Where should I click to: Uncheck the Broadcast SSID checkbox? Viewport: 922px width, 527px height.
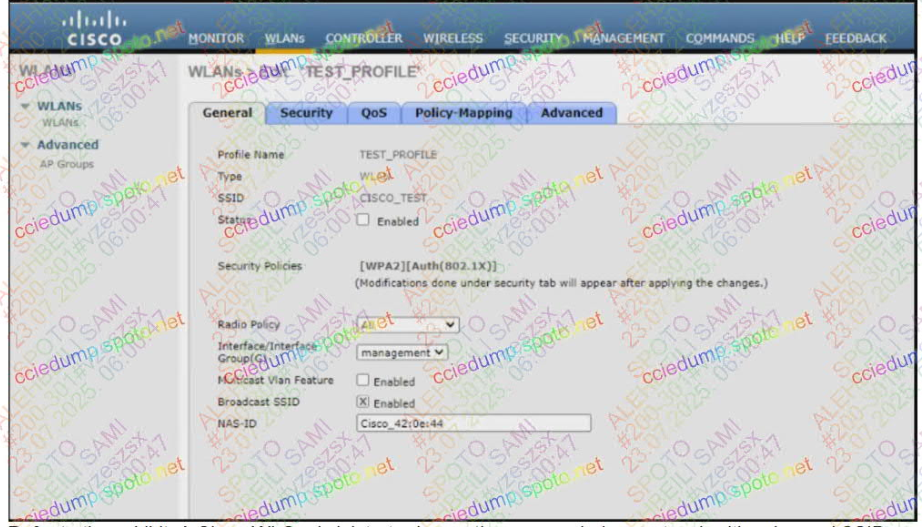[x=363, y=402]
